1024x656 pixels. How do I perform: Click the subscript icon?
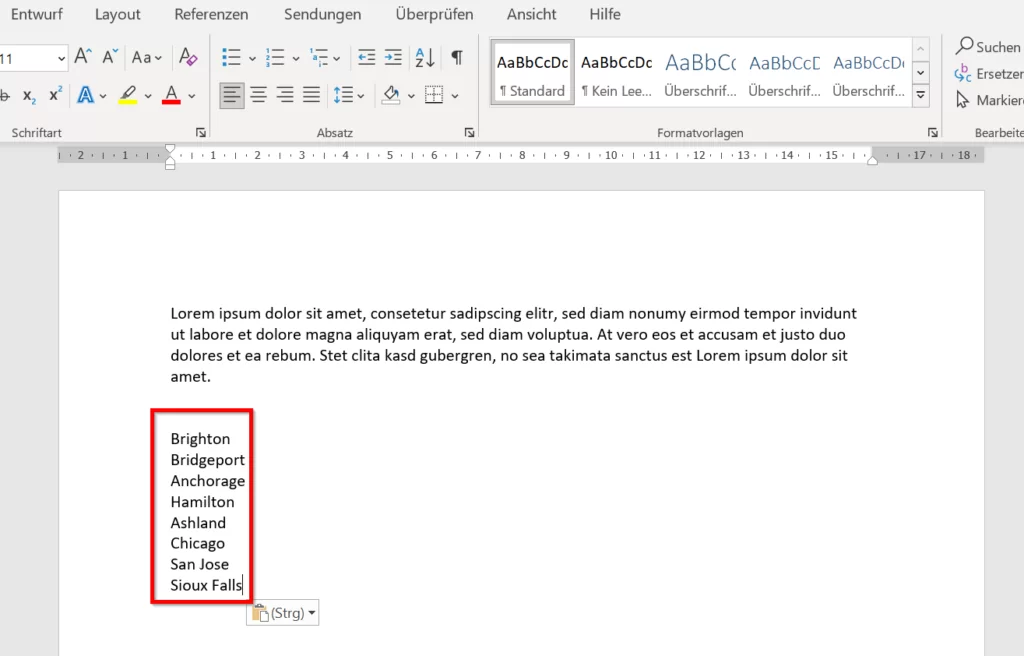[29, 95]
